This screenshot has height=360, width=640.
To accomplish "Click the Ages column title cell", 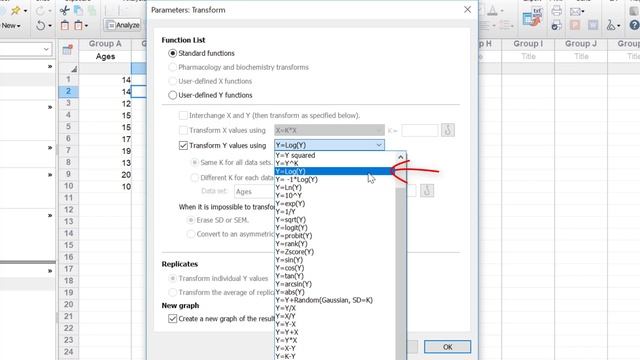I will click(105, 56).
